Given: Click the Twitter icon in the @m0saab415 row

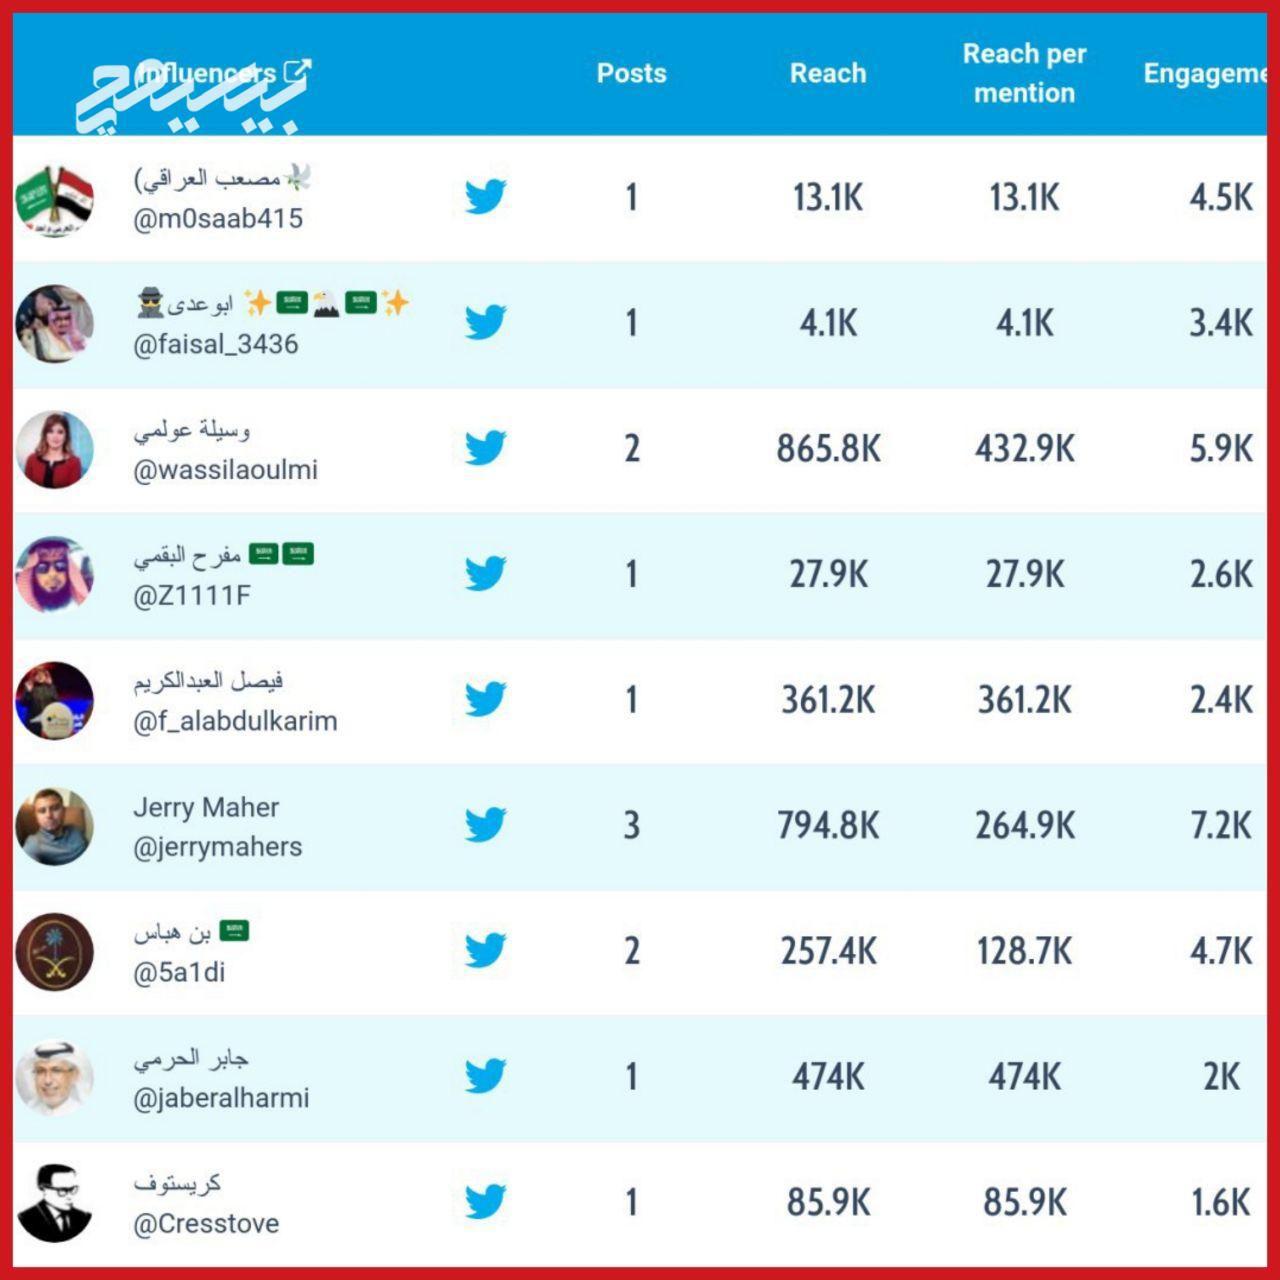Looking at the screenshot, I should [x=485, y=197].
